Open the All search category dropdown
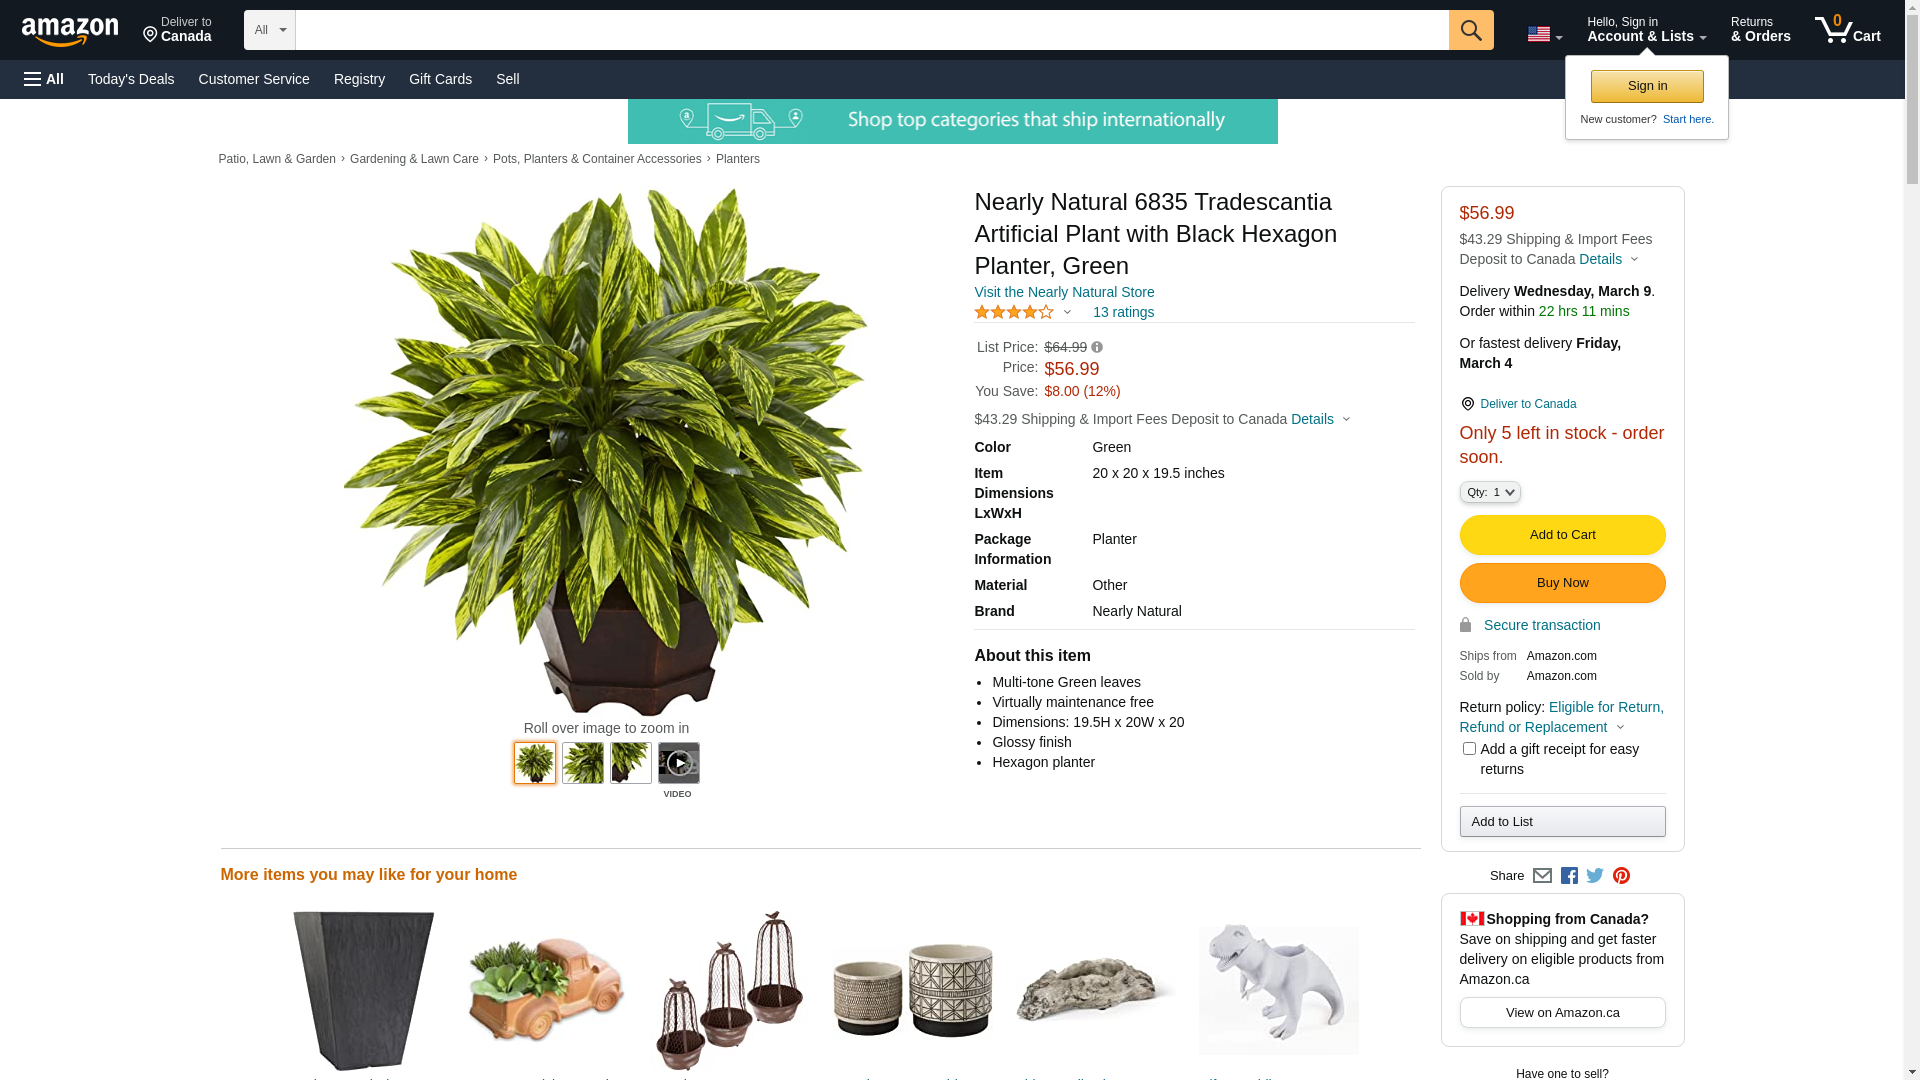This screenshot has height=1080, width=1920. [270, 30]
